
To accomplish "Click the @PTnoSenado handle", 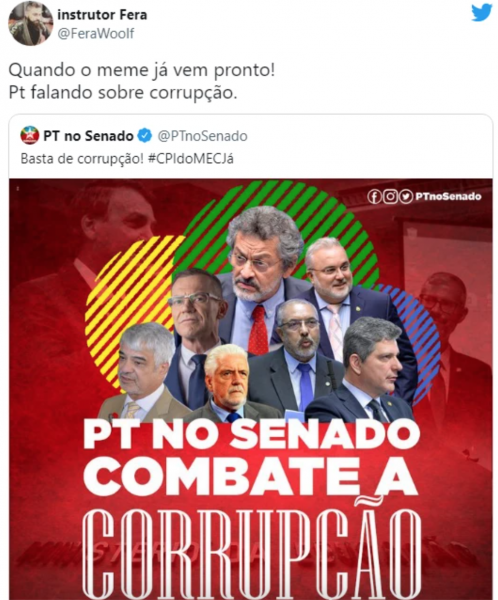I will (202, 136).
